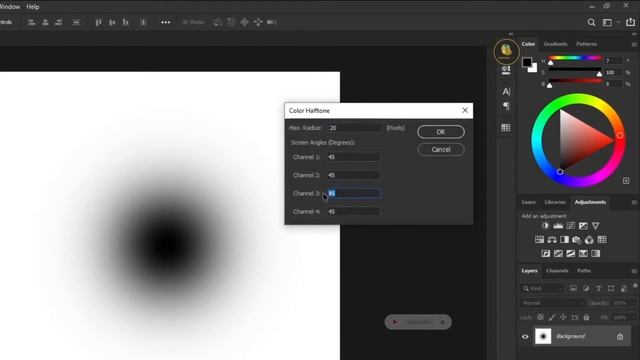Add an Exposure adjustment
Screen dimensions: 640x360
pyautogui.click(x=583, y=226)
